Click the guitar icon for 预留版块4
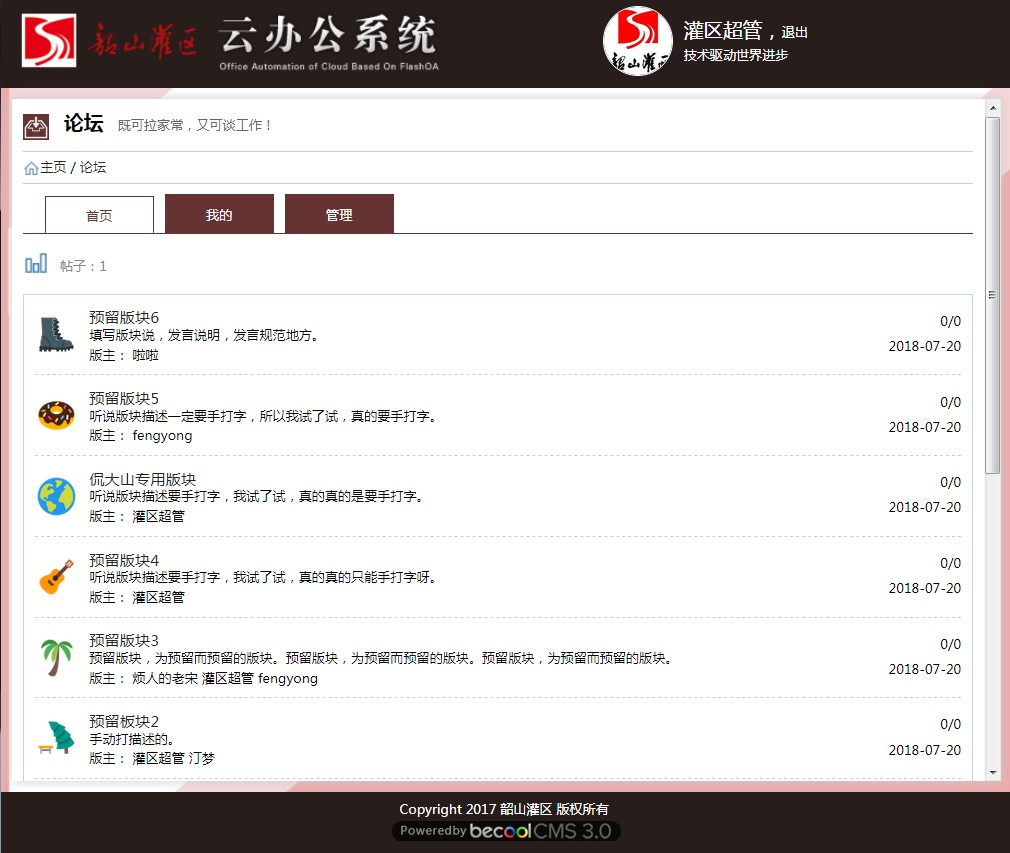This screenshot has height=853, width=1010. 56,577
